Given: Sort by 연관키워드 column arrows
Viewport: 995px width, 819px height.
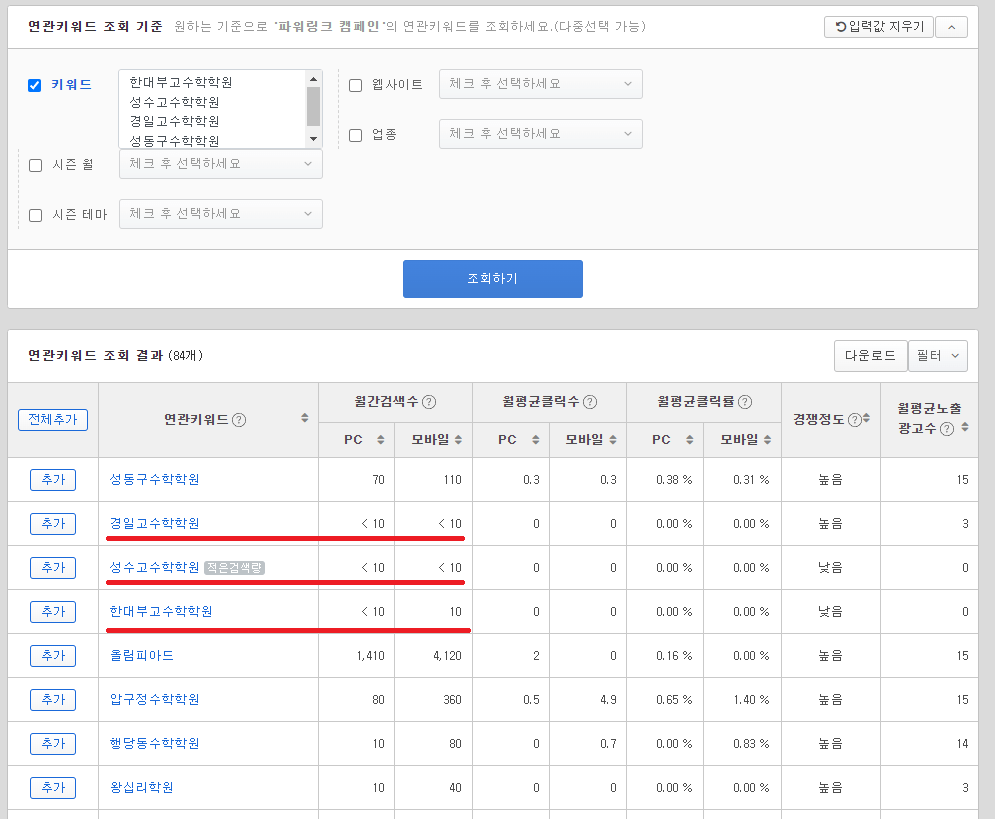Looking at the screenshot, I should click(x=305, y=417).
